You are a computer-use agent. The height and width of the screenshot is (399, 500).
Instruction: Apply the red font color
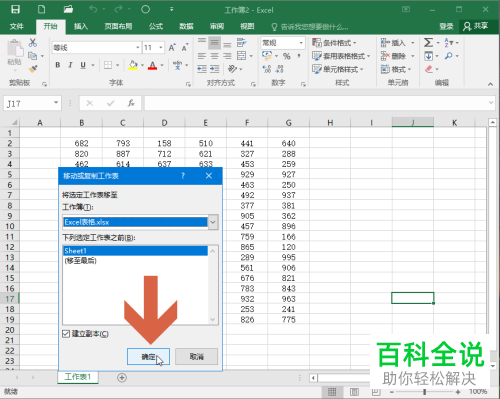coord(153,65)
